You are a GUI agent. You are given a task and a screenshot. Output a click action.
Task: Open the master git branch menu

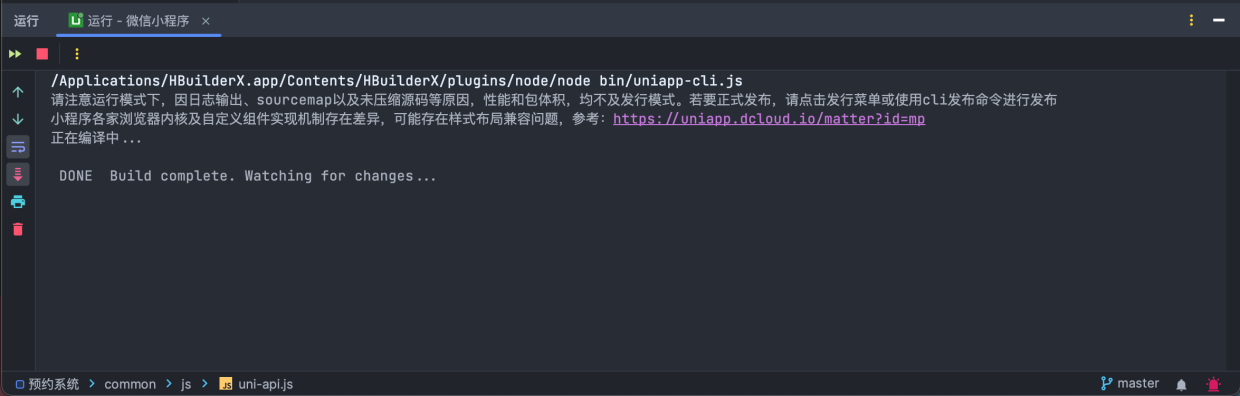click(x=1130, y=384)
